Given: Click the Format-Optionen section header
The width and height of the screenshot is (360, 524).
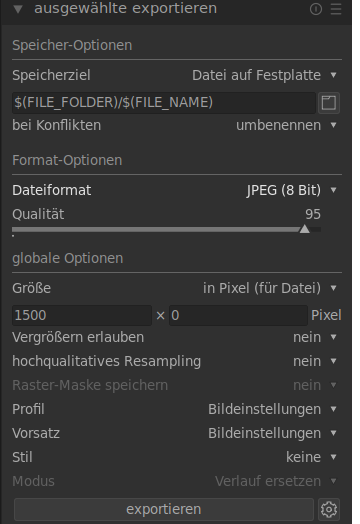Looking at the screenshot, I should point(67,160).
